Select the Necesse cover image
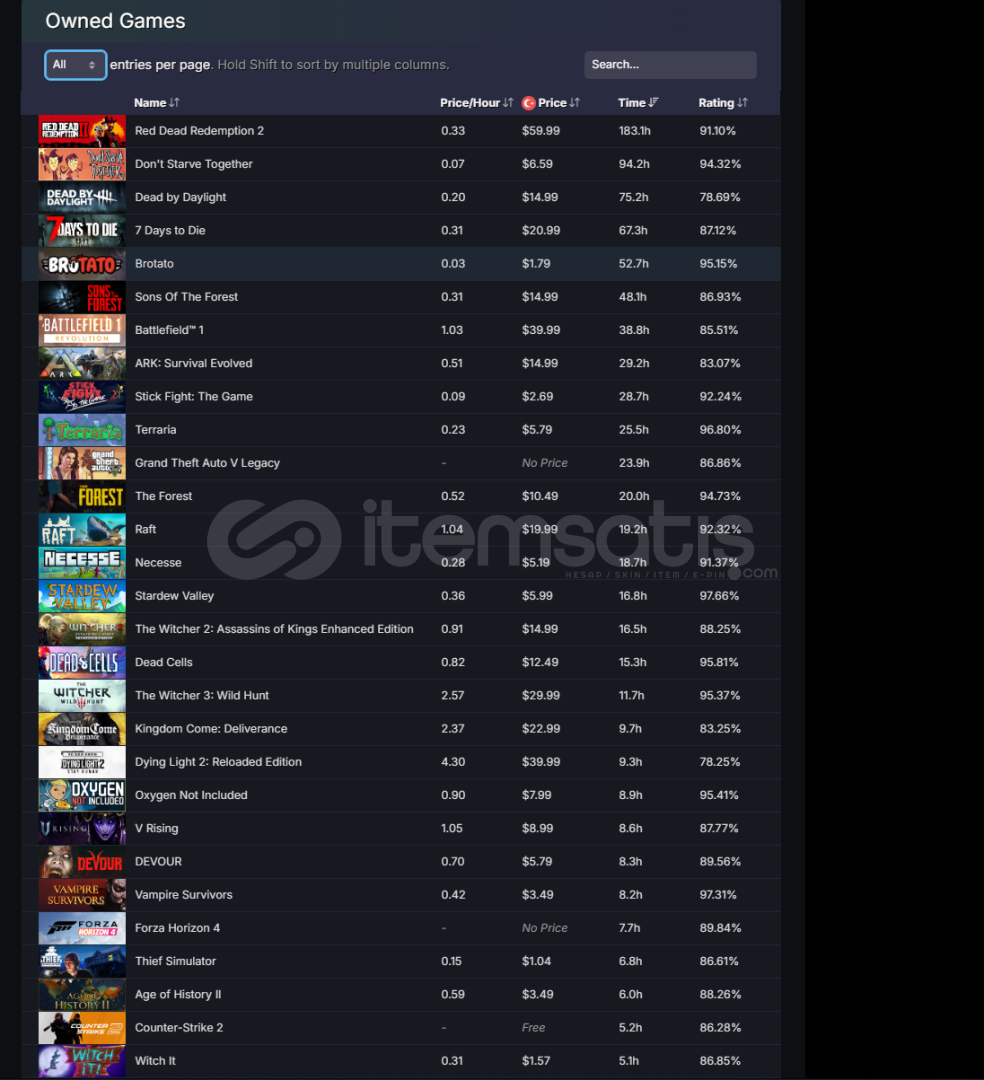 82,563
